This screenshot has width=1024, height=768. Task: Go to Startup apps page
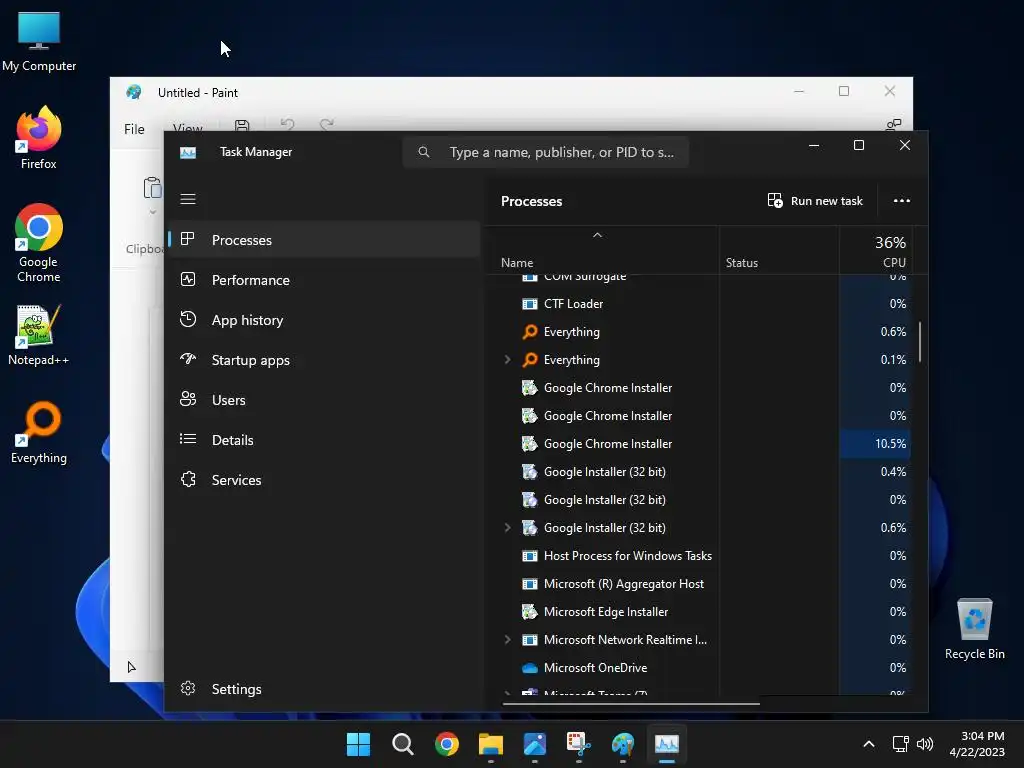(325, 360)
